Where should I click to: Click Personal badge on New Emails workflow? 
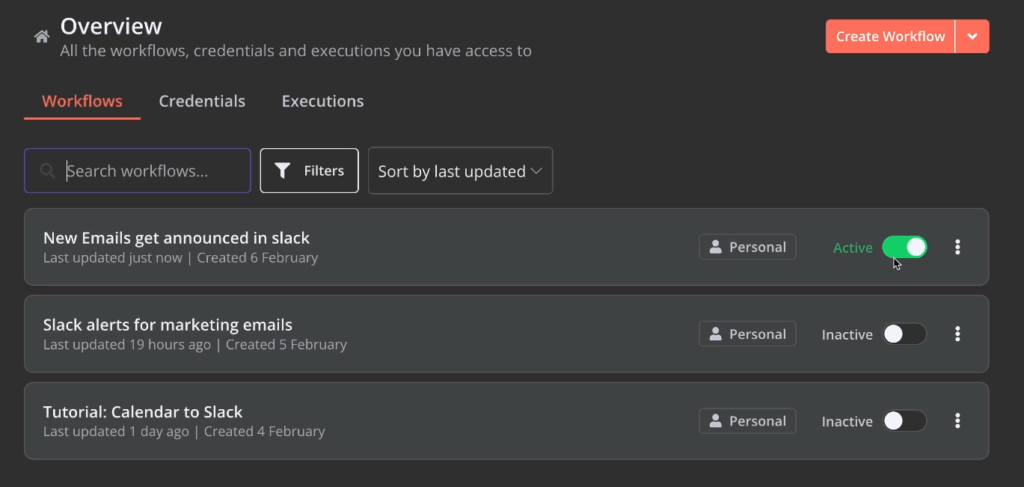coord(747,247)
